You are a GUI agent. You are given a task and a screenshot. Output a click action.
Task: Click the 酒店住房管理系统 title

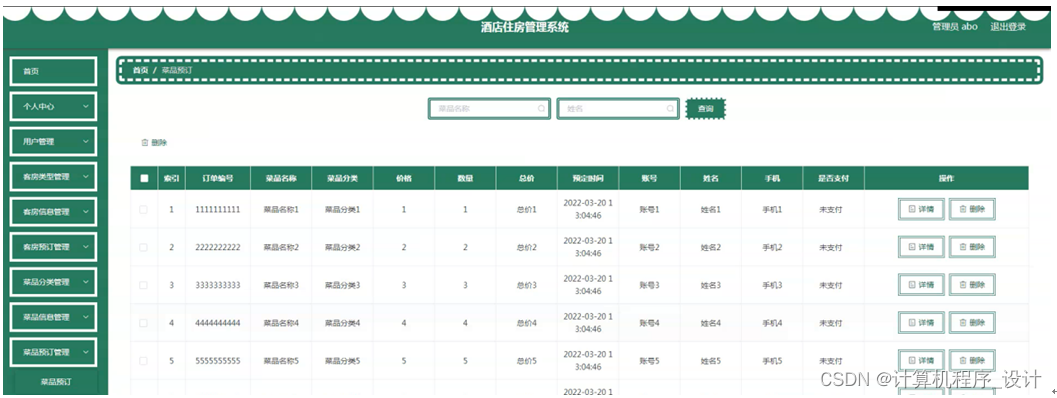tap(525, 27)
